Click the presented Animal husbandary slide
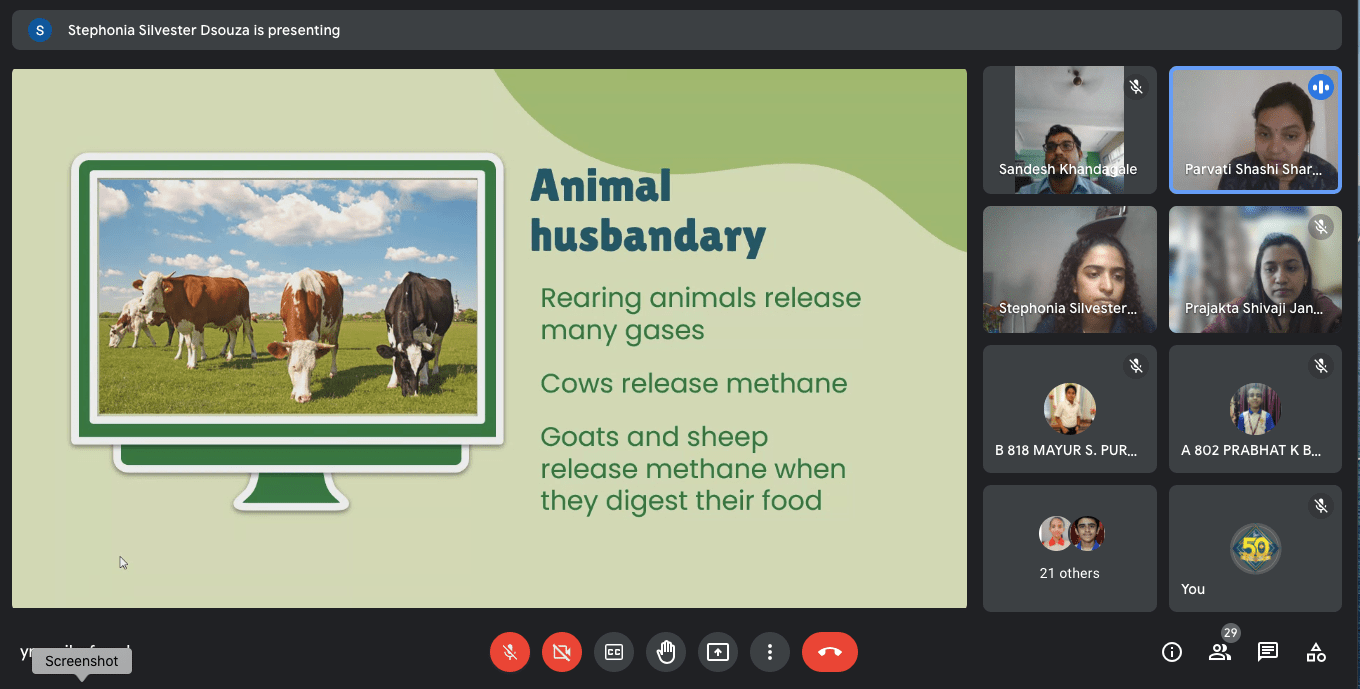The image size is (1360, 689). pyautogui.click(x=489, y=338)
